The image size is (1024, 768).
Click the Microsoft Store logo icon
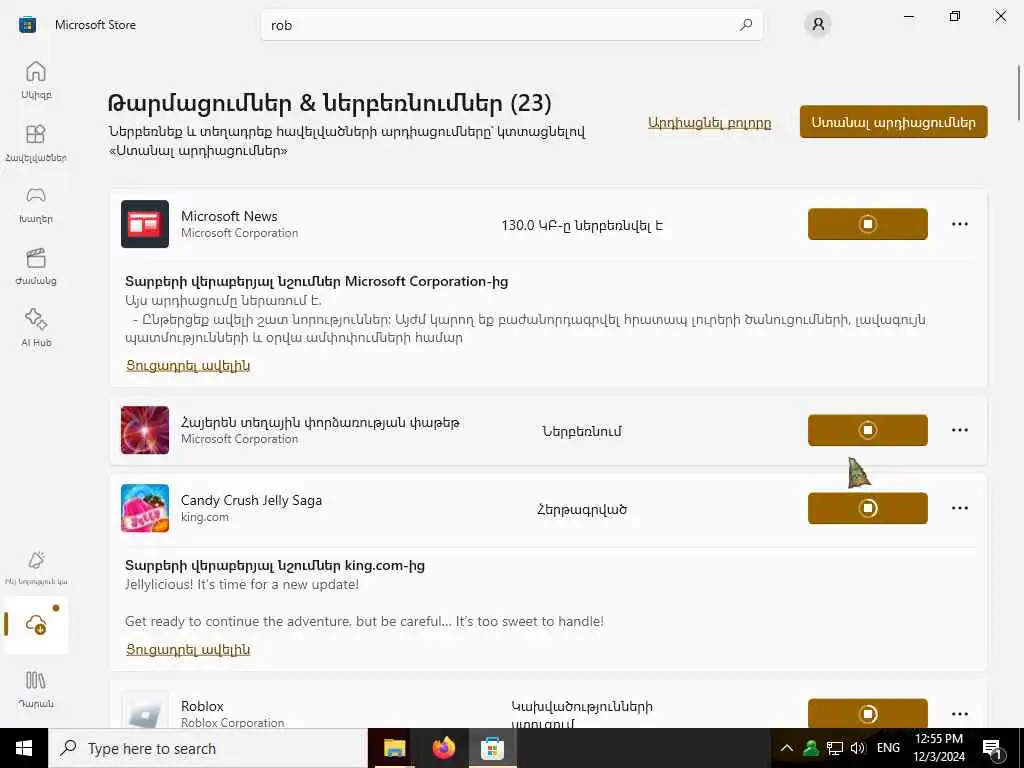[27, 25]
